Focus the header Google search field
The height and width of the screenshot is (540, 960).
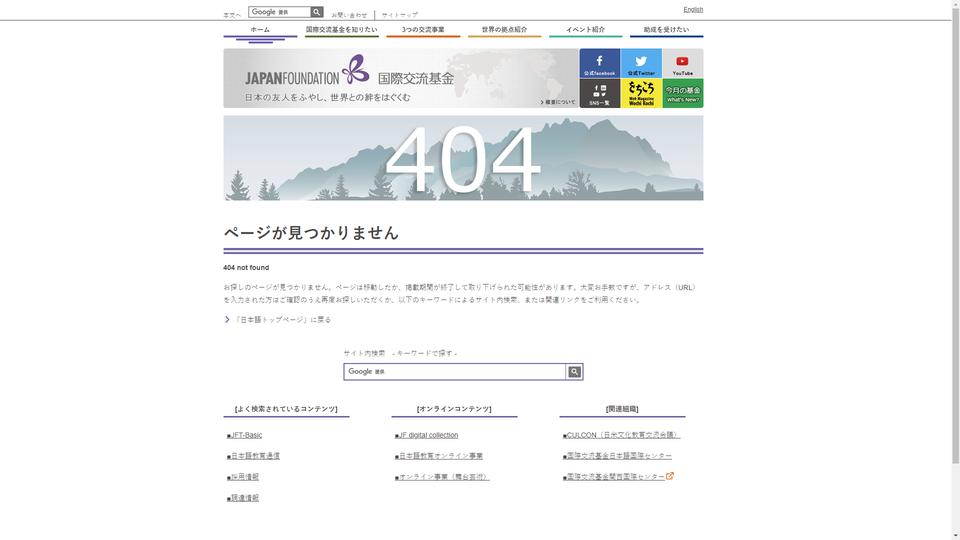click(279, 12)
